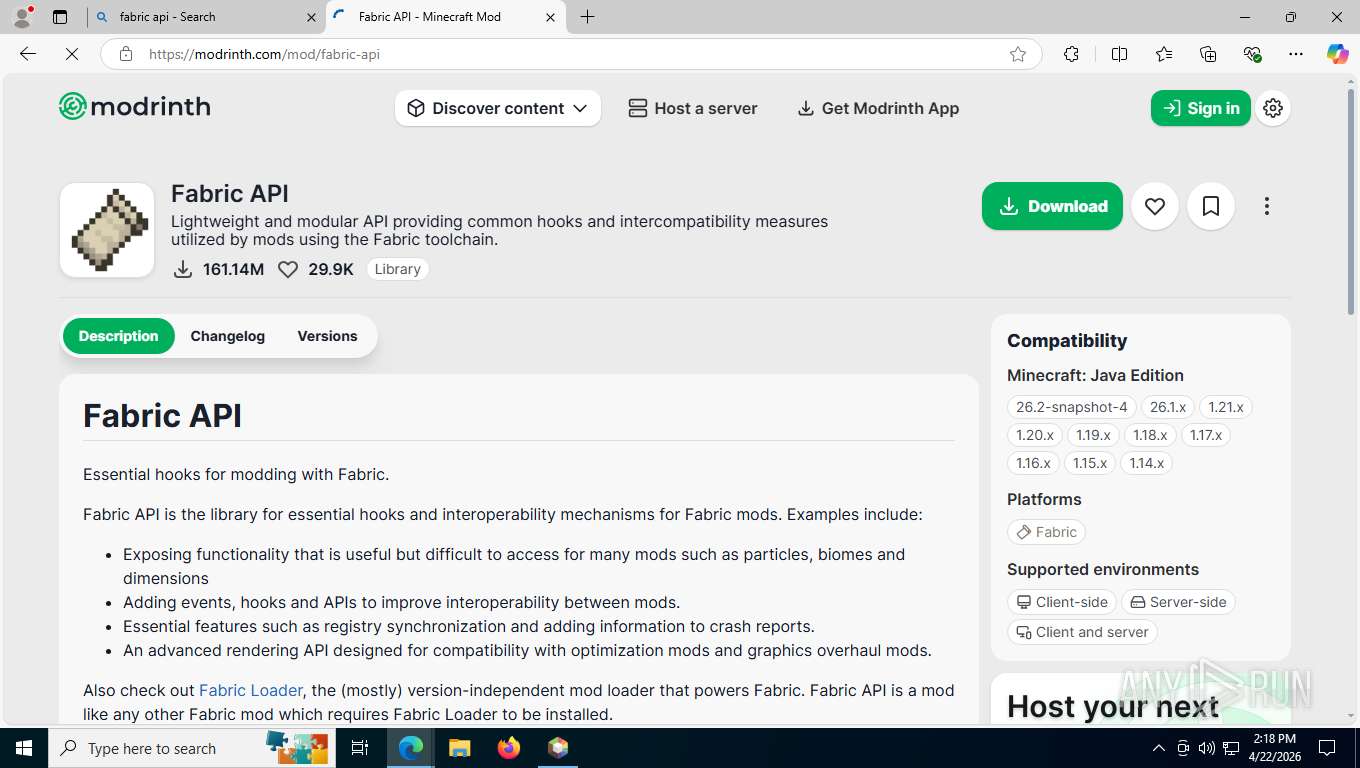Open browser Extensions puzzle icon
This screenshot has width=1360, height=768.
1071,54
